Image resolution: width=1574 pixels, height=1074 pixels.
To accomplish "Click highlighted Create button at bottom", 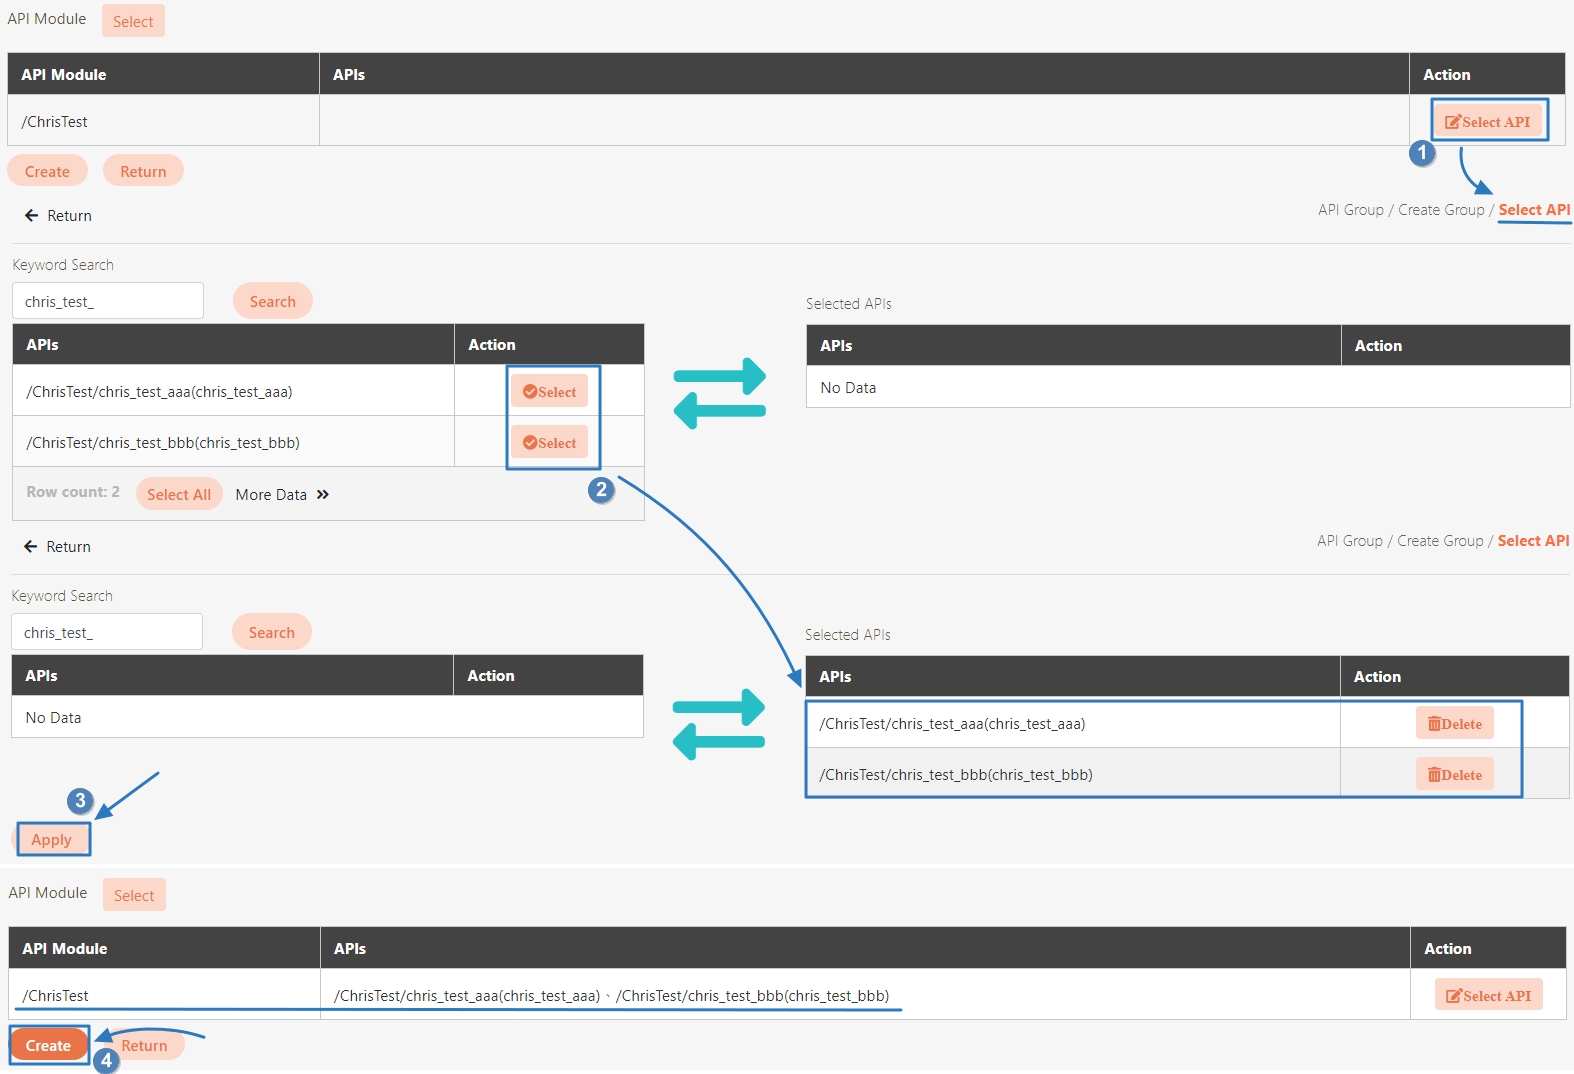I will click(49, 1046).
